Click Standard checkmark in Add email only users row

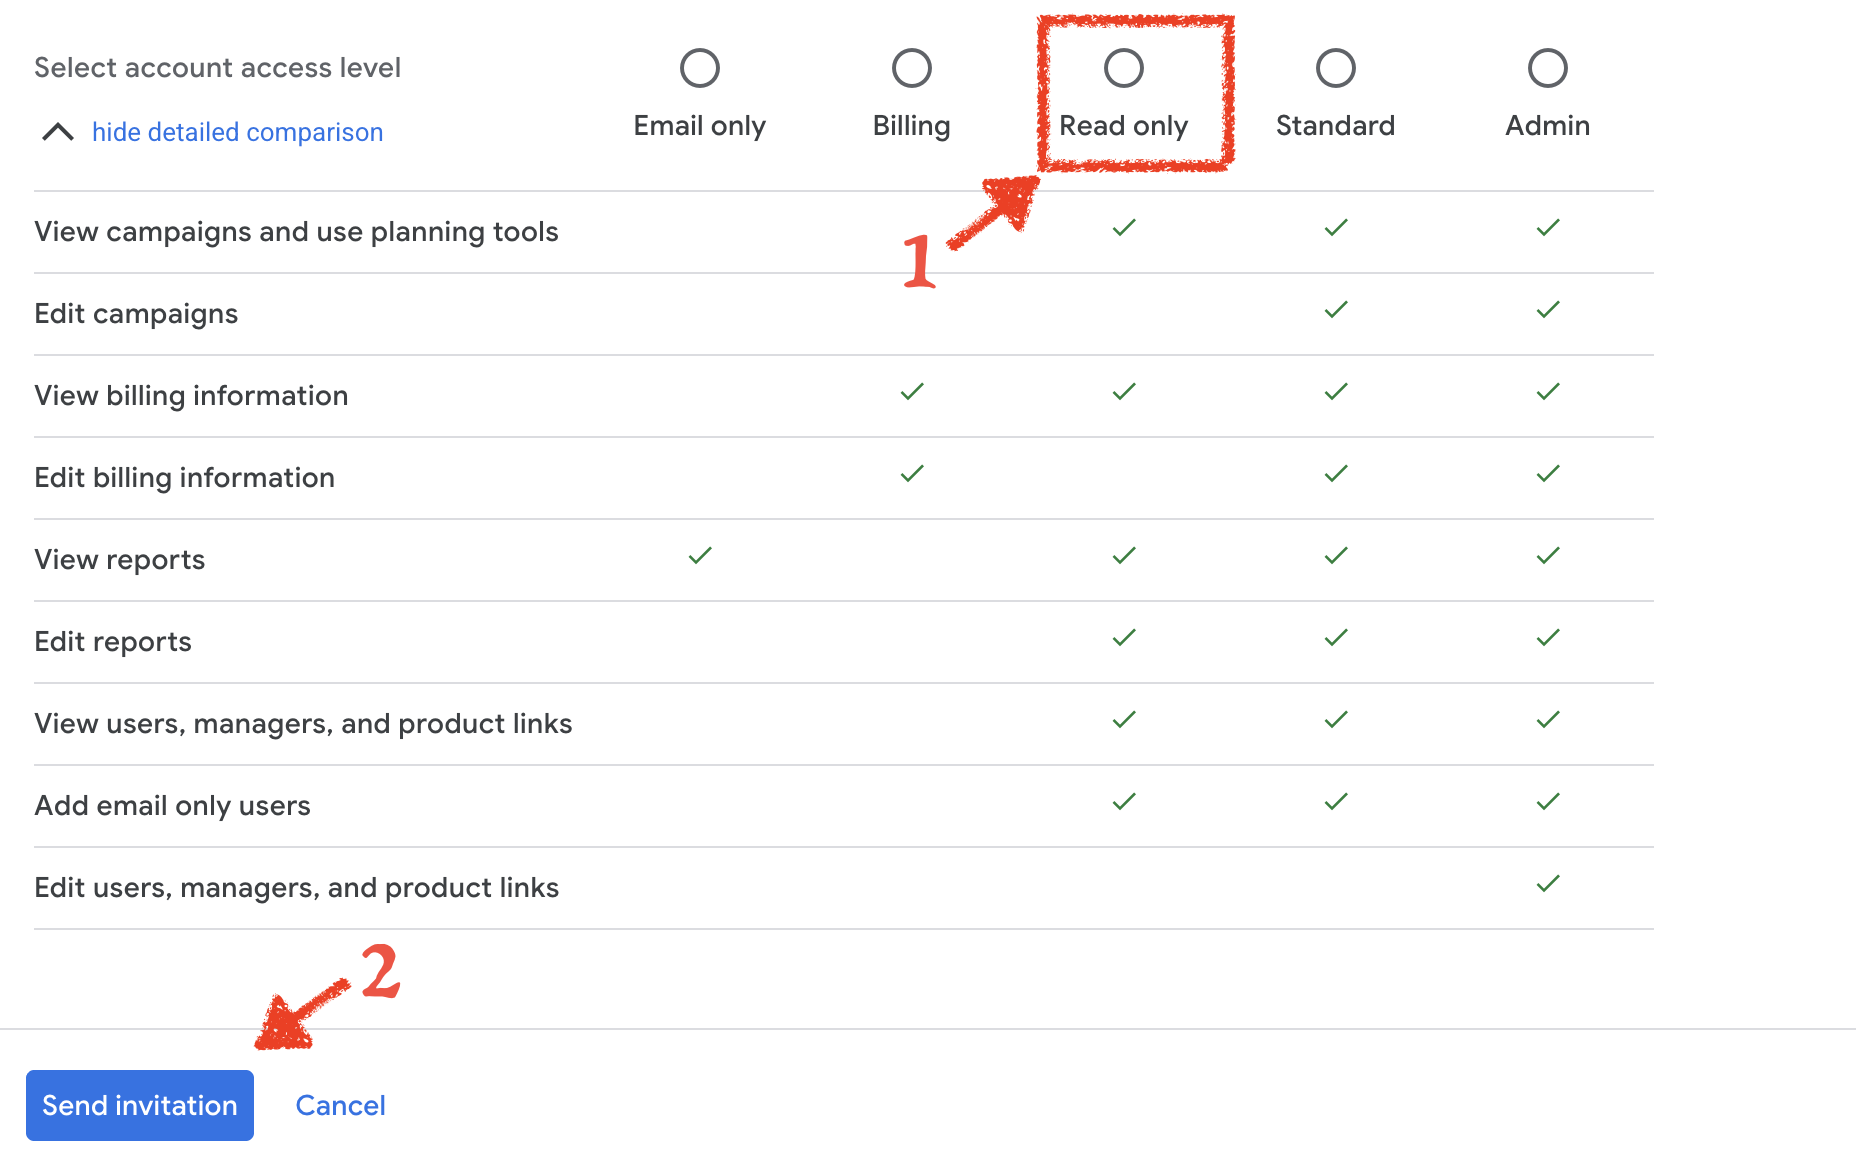(x=1335, y=802)
